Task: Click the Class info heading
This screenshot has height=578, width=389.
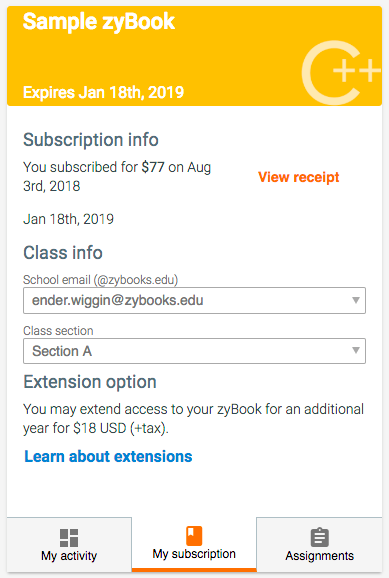Action: 63,253
